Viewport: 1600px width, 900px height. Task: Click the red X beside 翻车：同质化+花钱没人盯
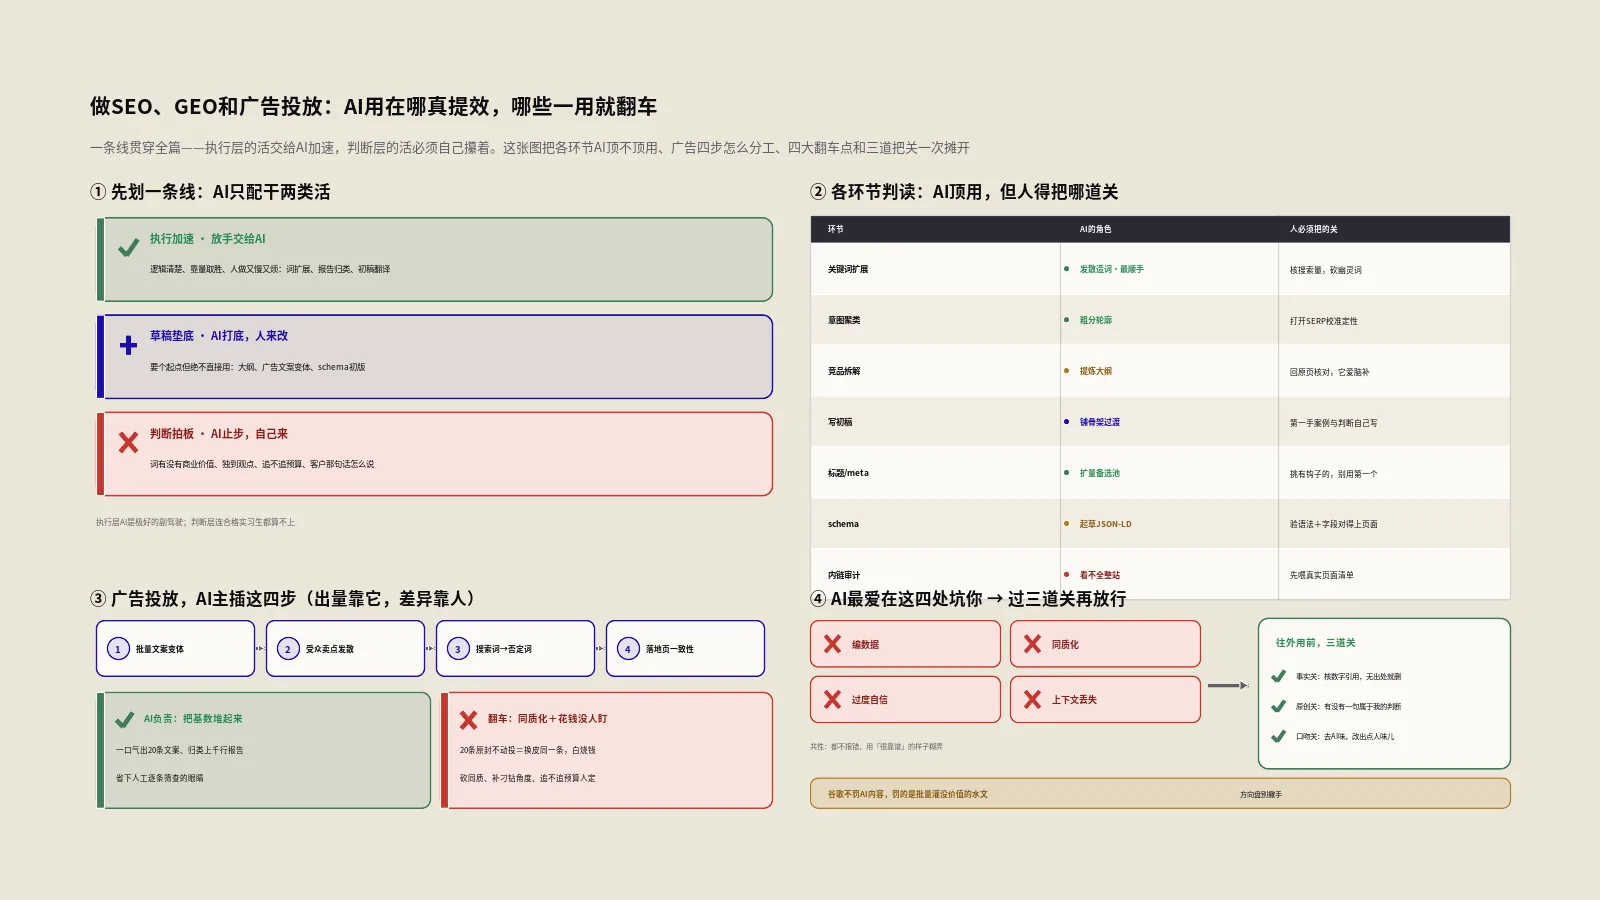click(x=468, y=720)
